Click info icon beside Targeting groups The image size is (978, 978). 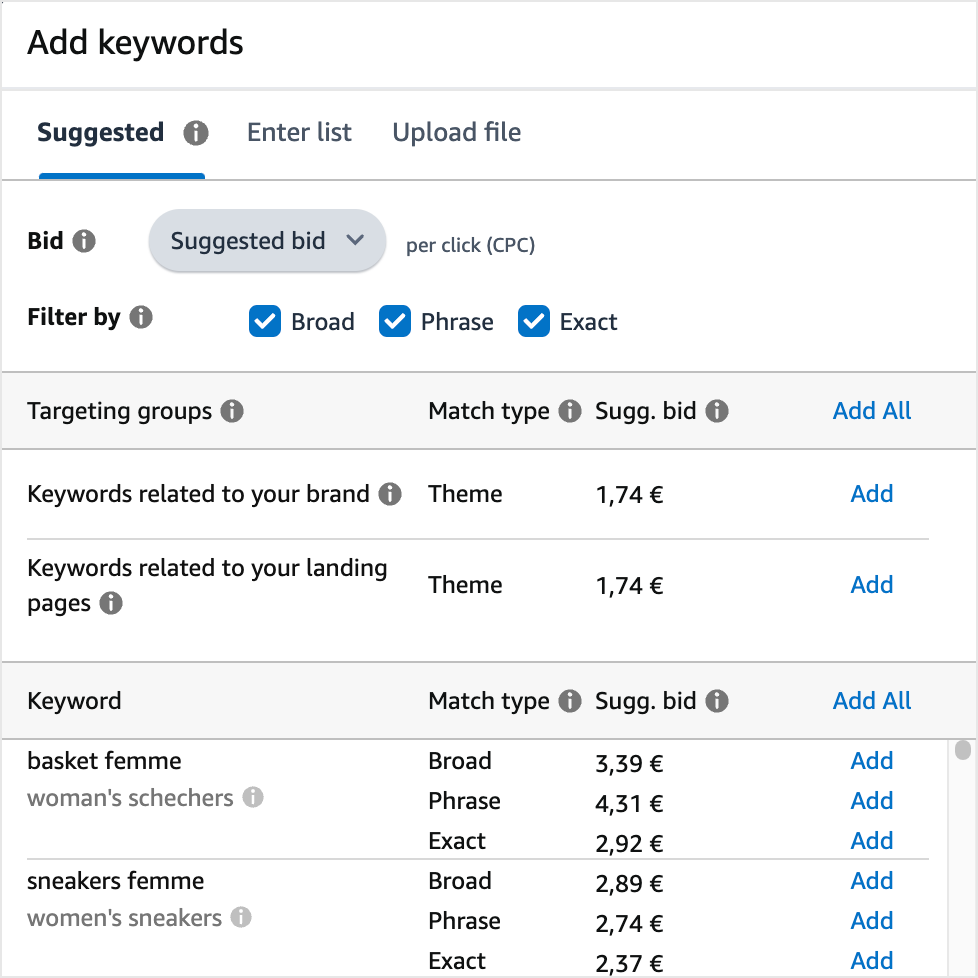[x=232, y=411]
